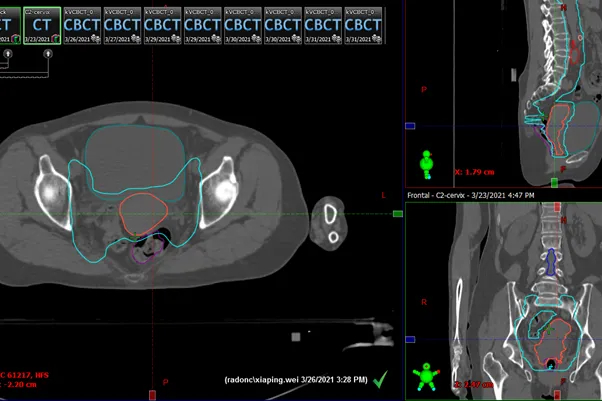Select the red contour in the sagittal view

pyautogui.click(x=574, y=52)
